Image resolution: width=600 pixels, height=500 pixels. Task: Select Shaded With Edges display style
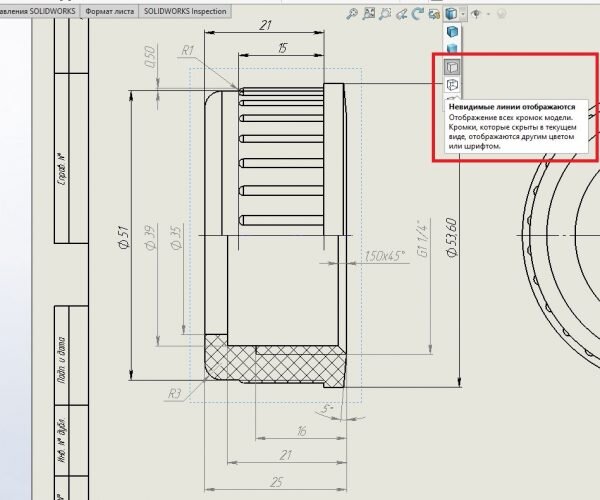[x=452, y=31]
